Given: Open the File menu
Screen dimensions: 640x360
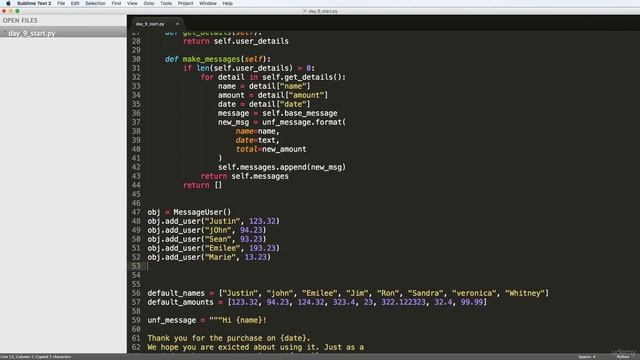Looking at the screenshot, I should 61,3.
